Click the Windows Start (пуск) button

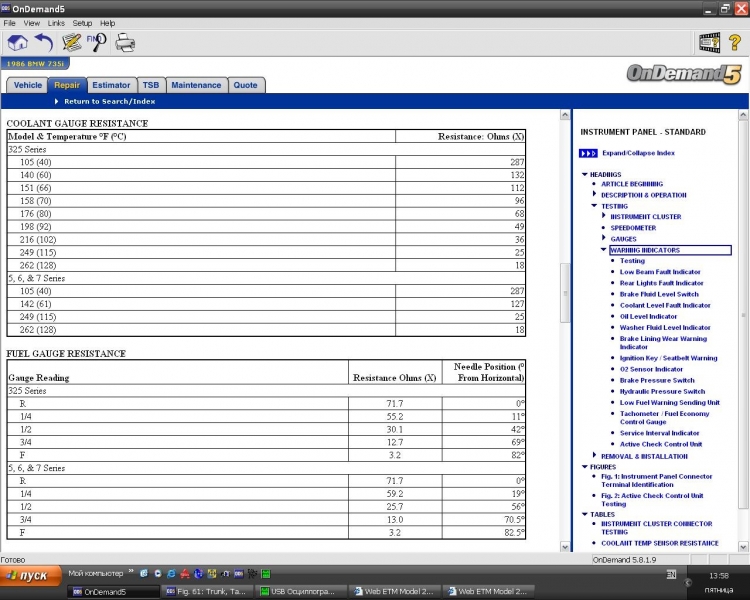(x=28, y=577)
